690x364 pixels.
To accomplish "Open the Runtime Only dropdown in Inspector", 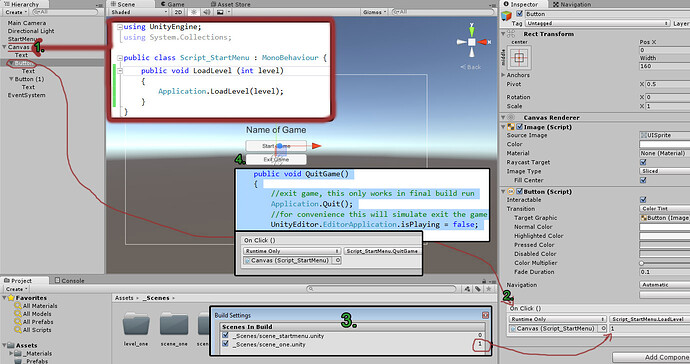I will tap(558, 319).
